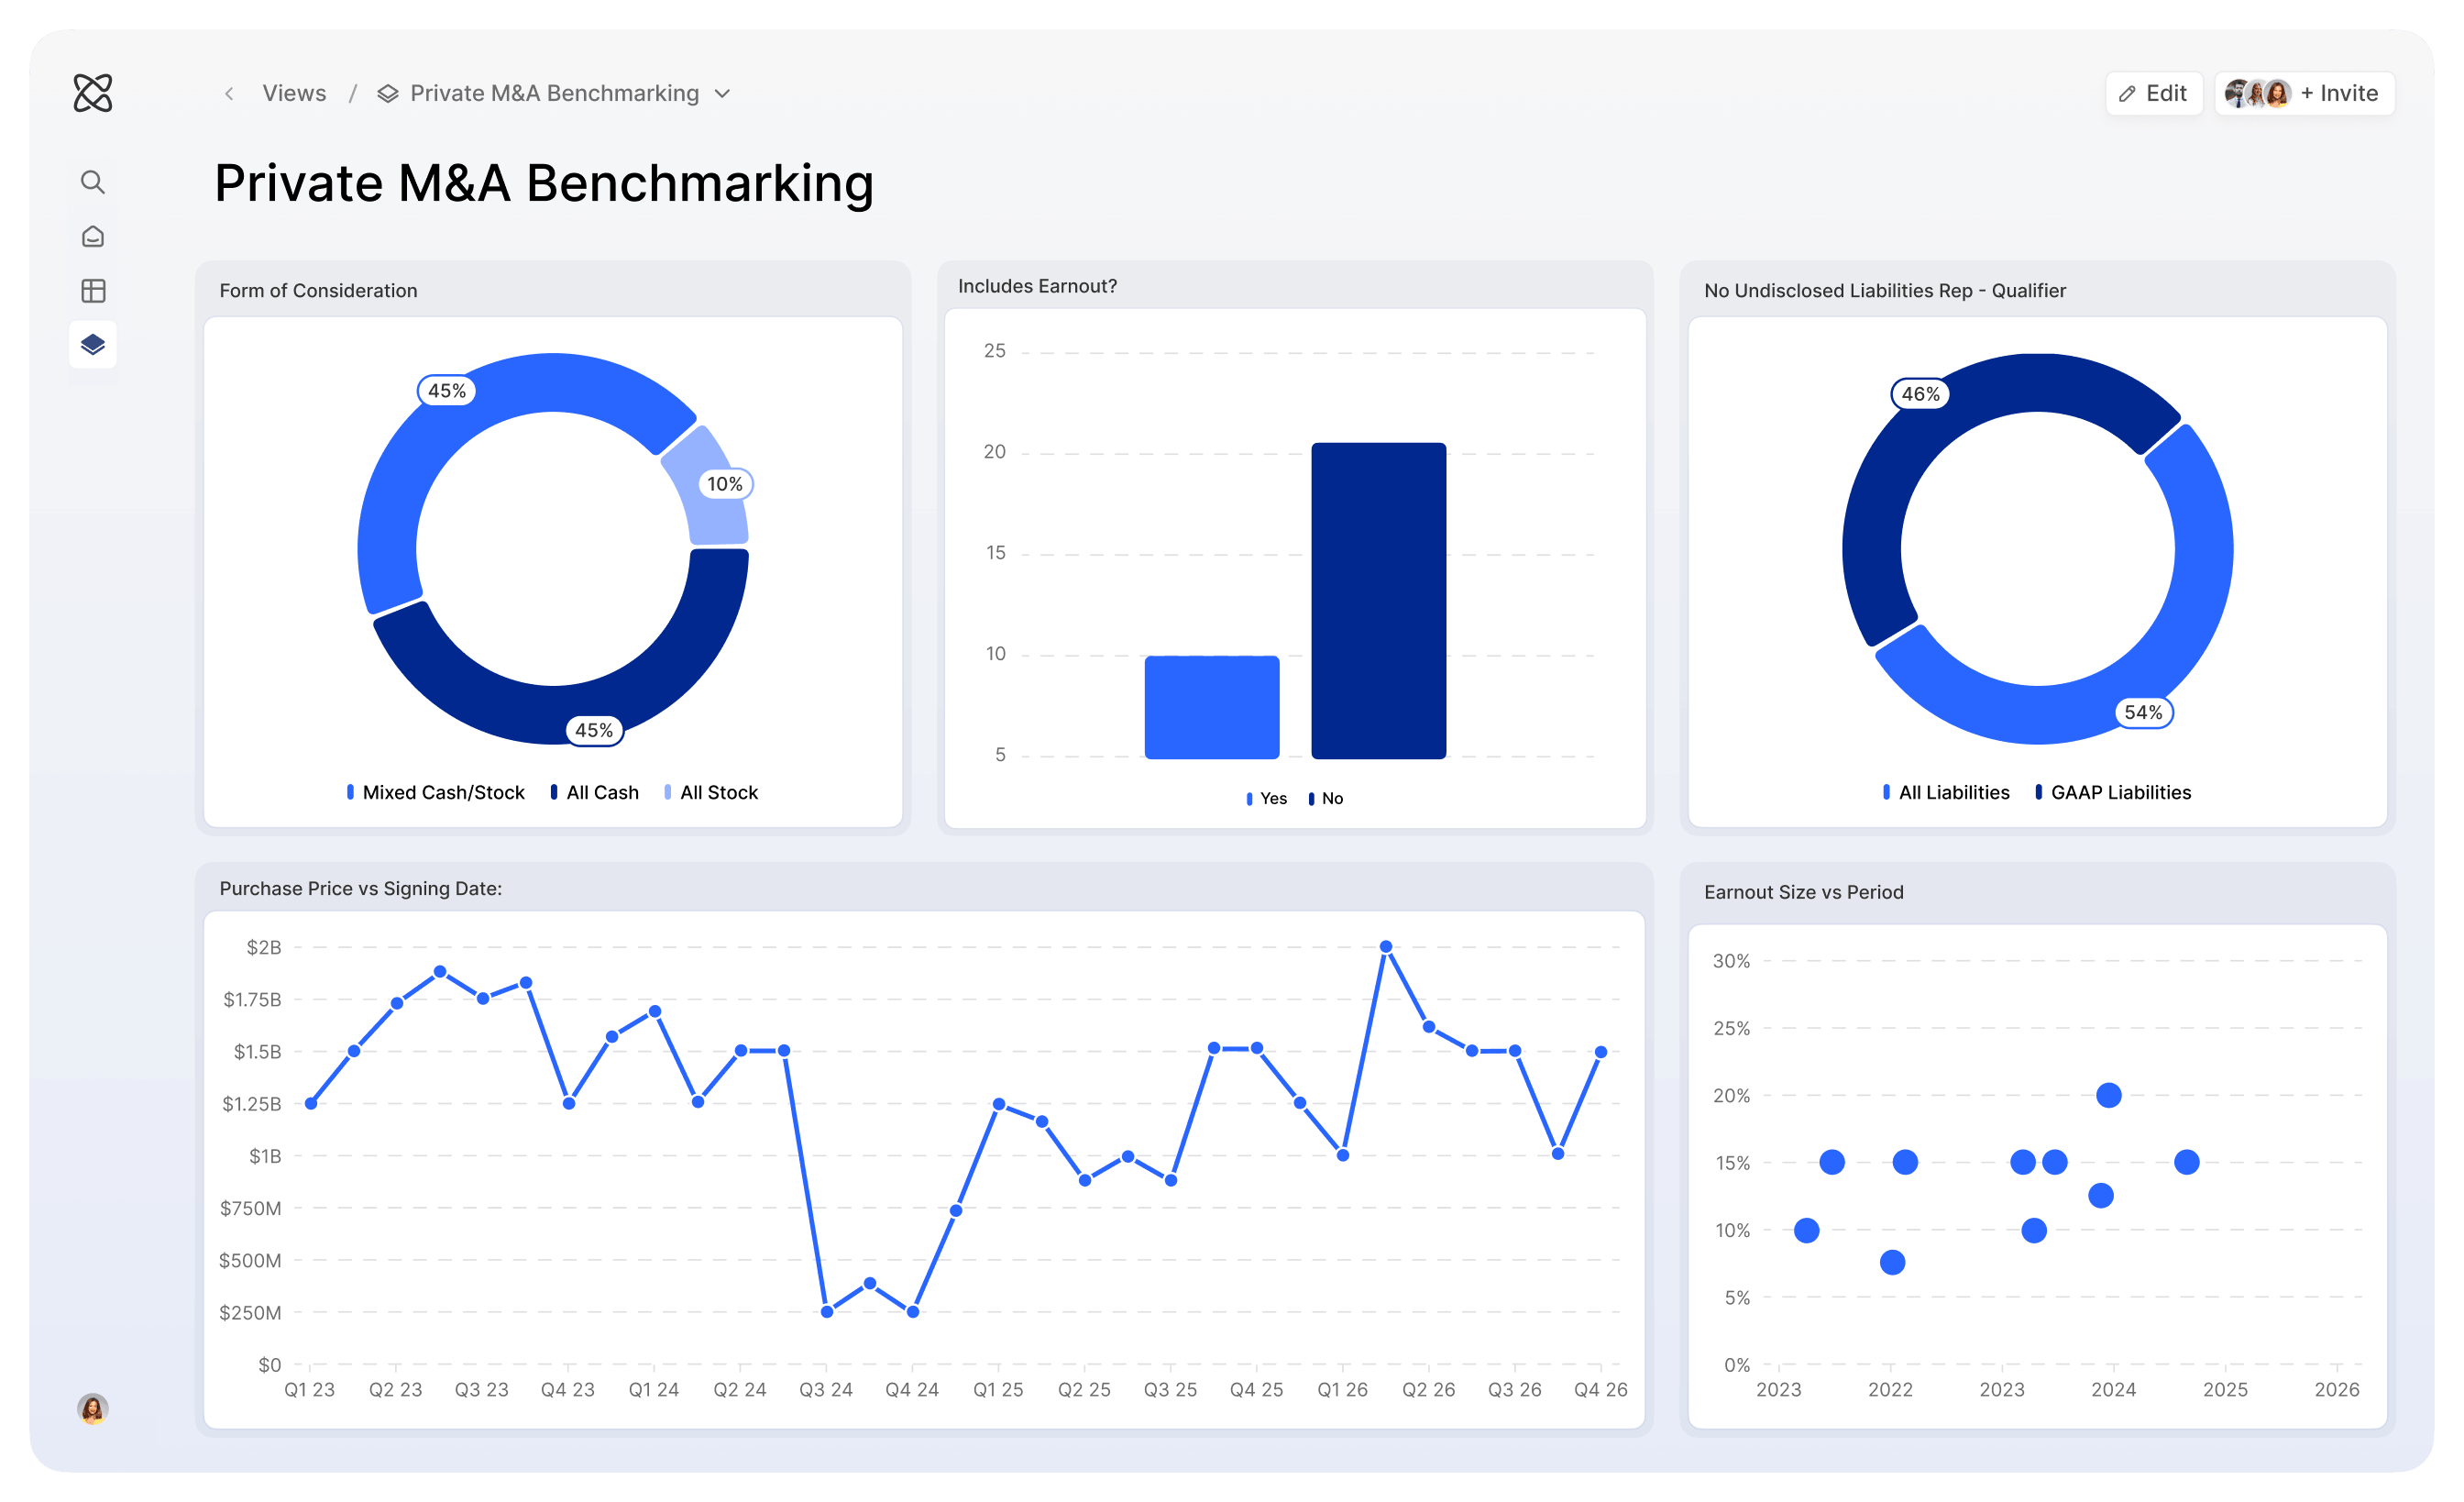This screenshot has height=1502, width=2464.
Task: Toggle the All Stock legend series
Action: [711, 792]
